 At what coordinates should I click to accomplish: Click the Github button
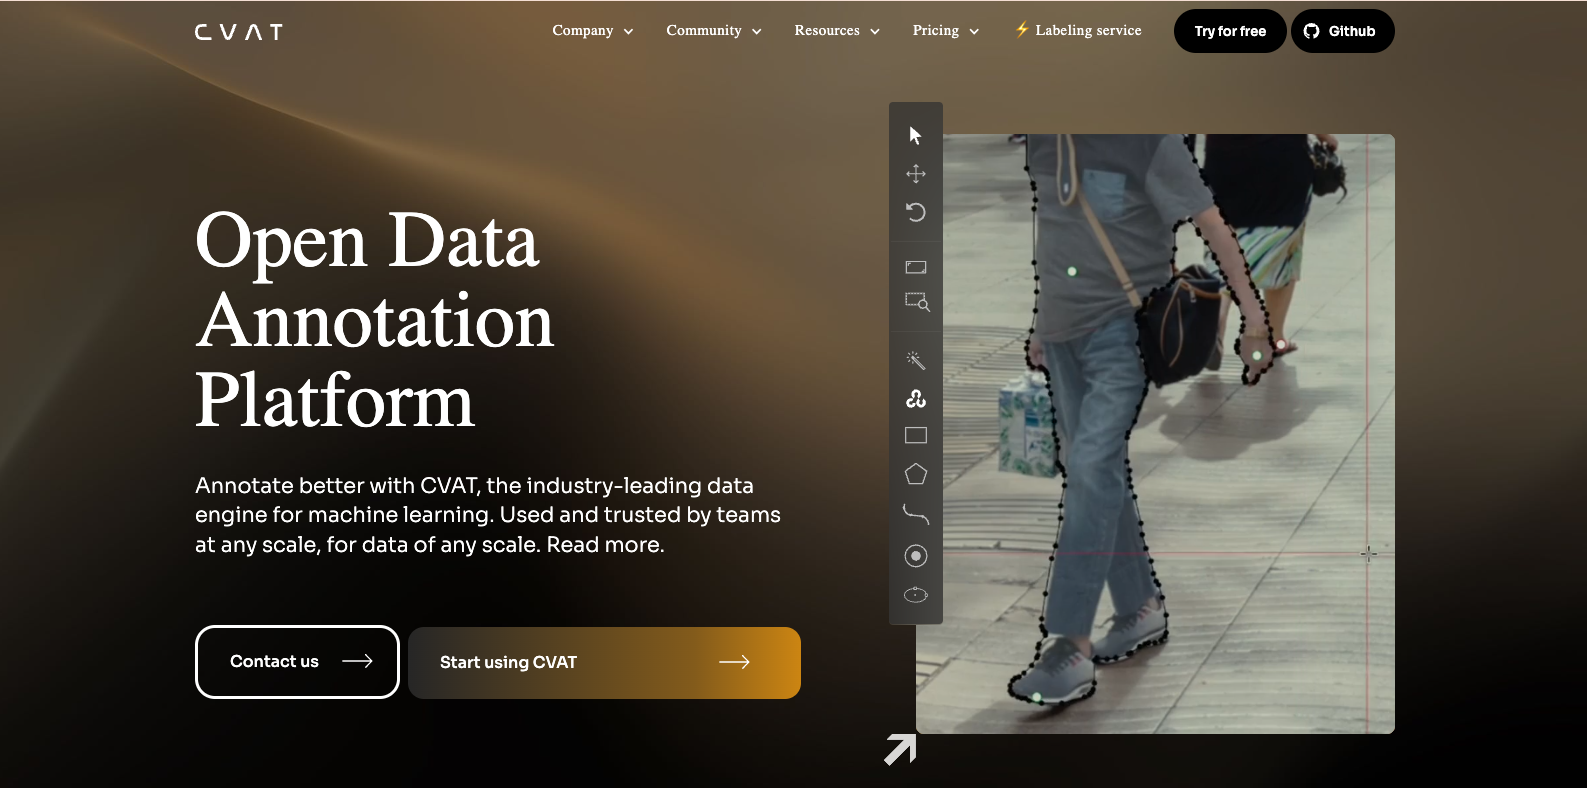(x=1343, y=31)
